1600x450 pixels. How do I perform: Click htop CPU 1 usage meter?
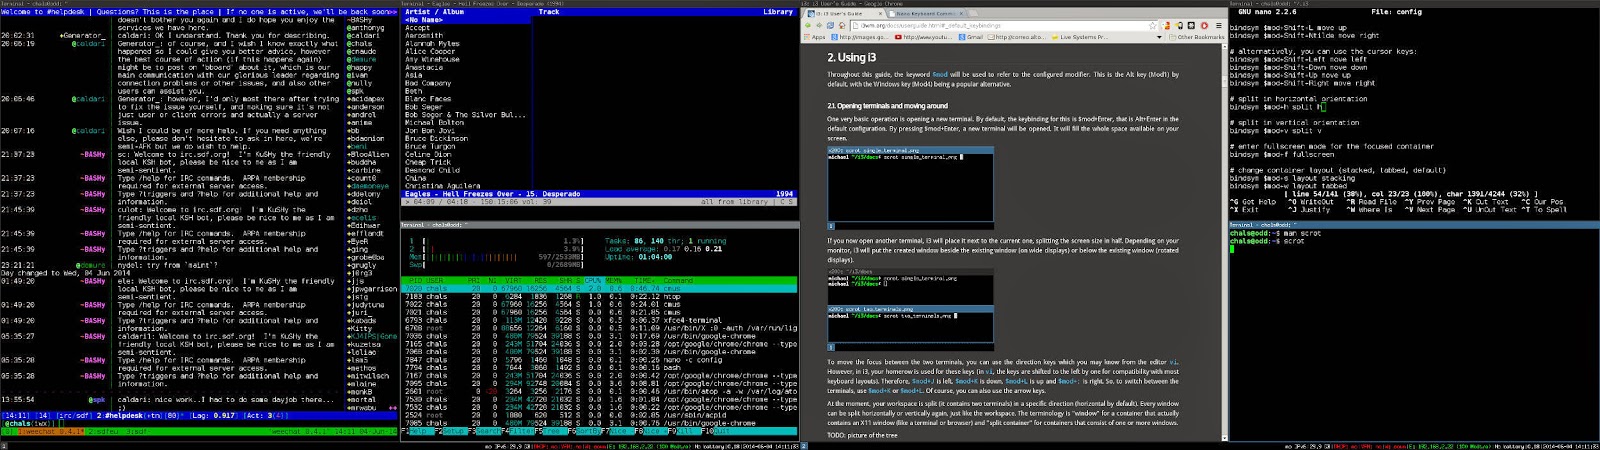coord(496,241)
